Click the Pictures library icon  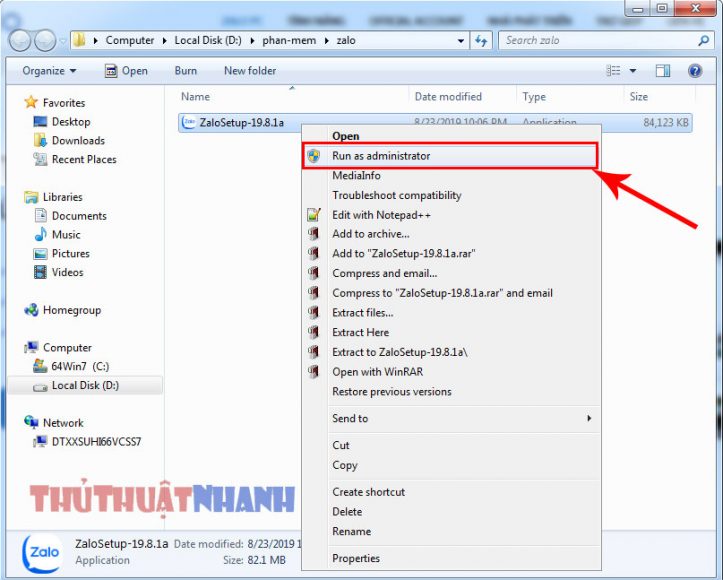[40, 254]
